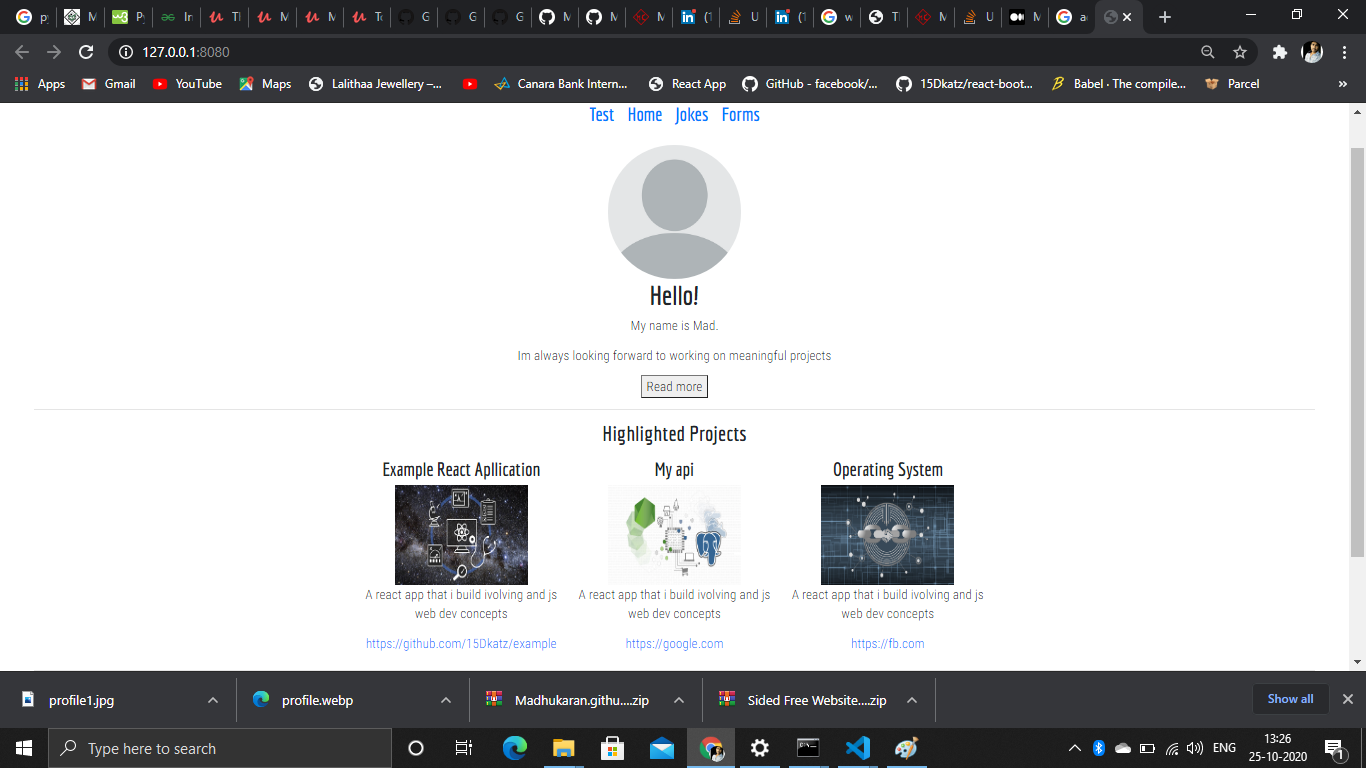Open the Sided Free Website....zip download
Viewport: 1366px width, 768px height.
pos(803,700)
